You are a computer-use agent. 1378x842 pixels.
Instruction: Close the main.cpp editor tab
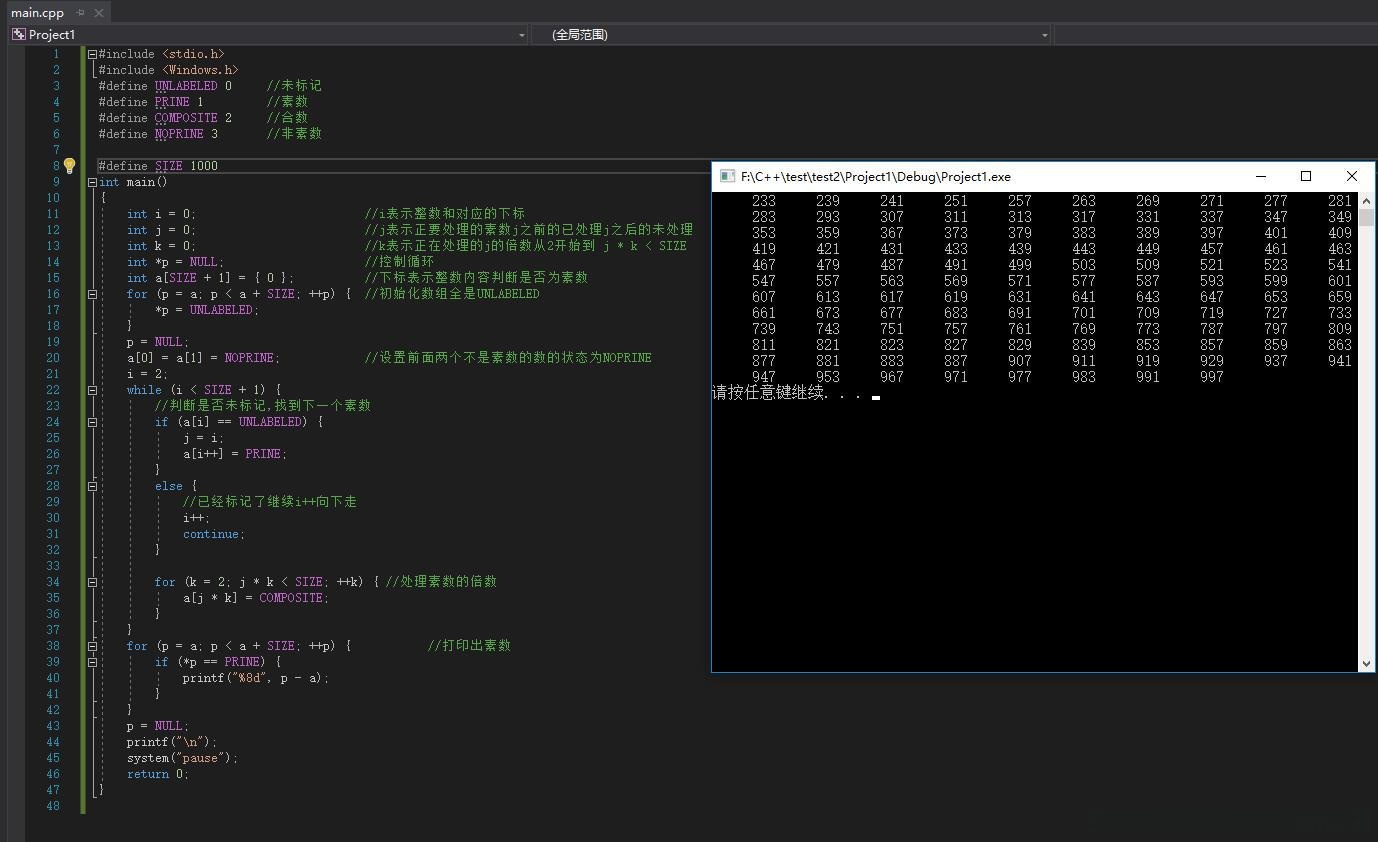tap(98, 13)
